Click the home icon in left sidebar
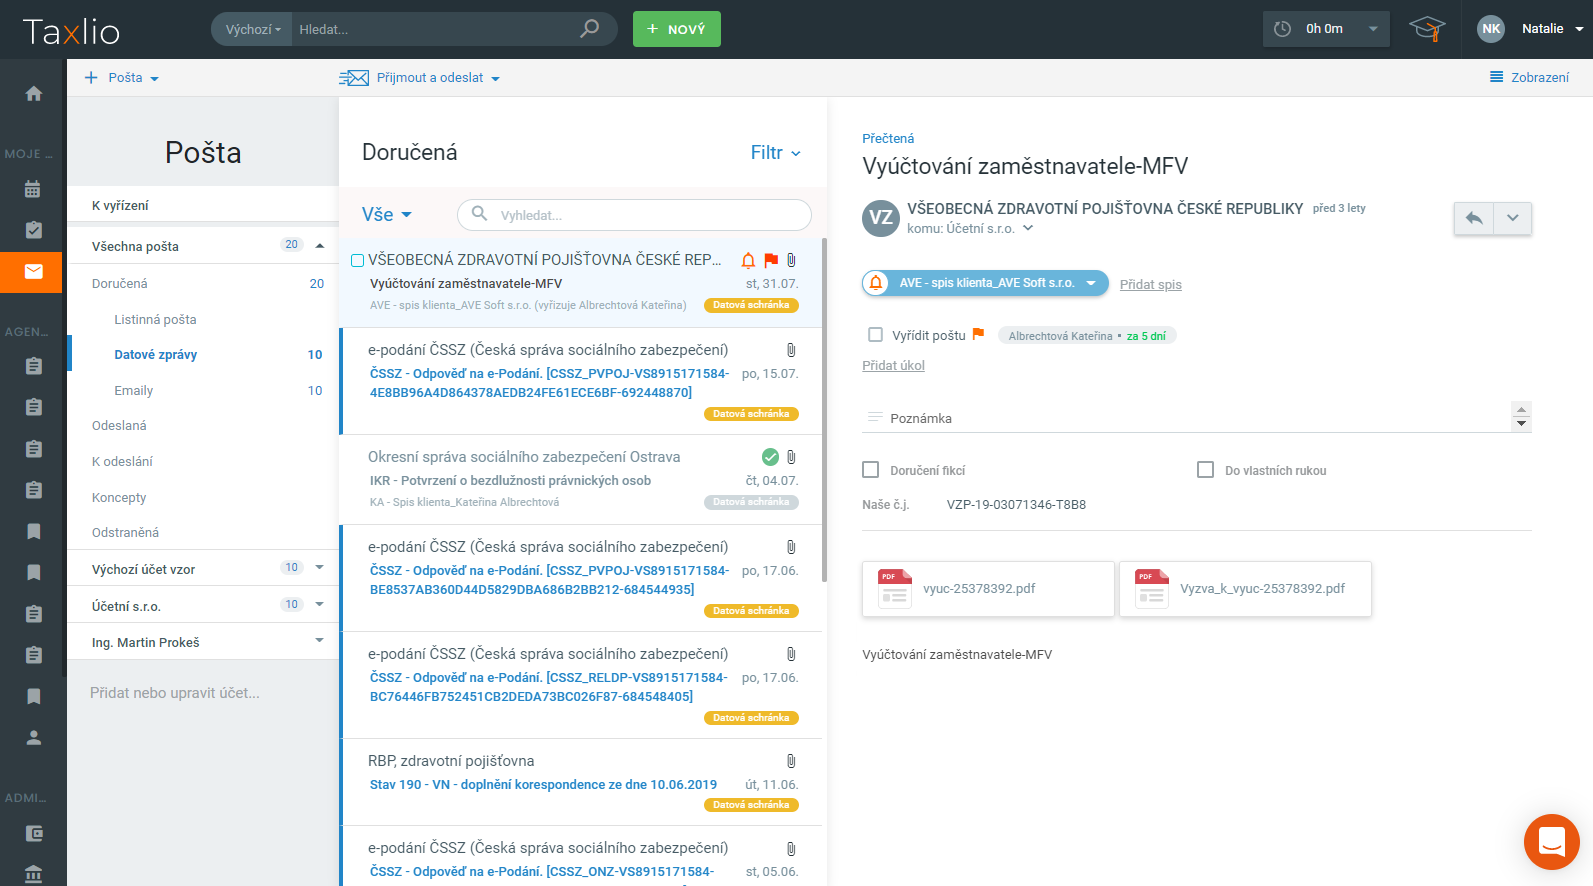Screen dimensions: 1593x886 [33, 93]
